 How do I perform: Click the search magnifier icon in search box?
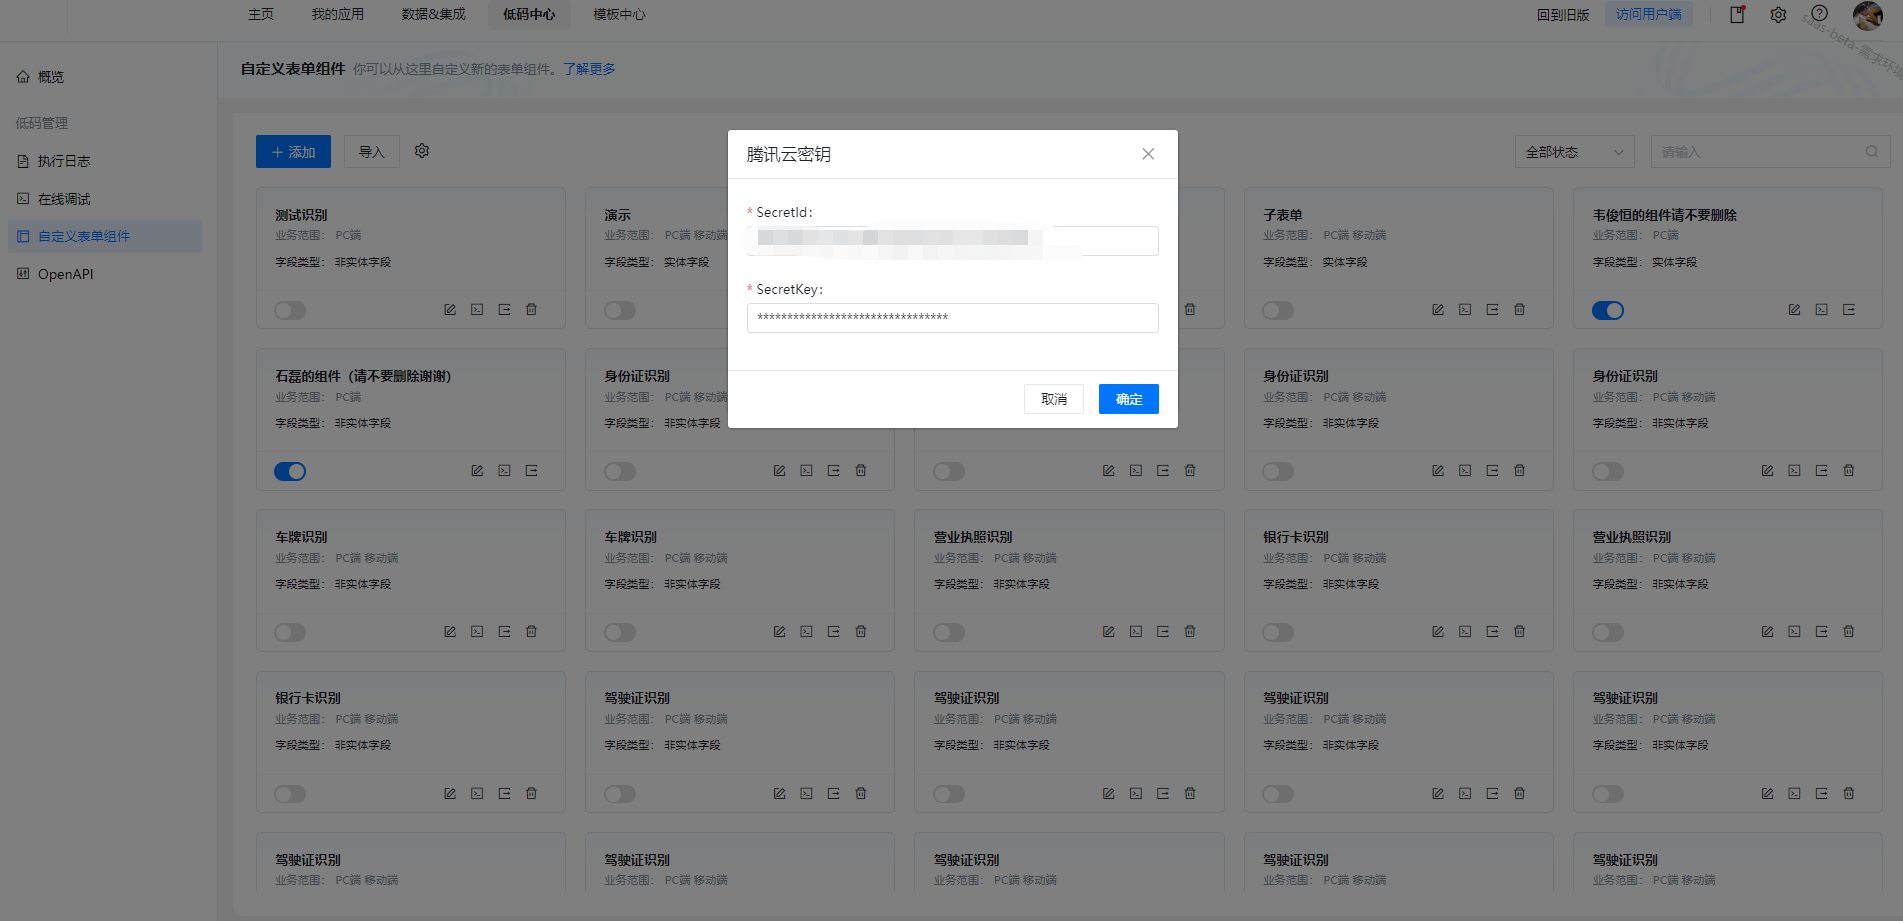[1871, 152]
